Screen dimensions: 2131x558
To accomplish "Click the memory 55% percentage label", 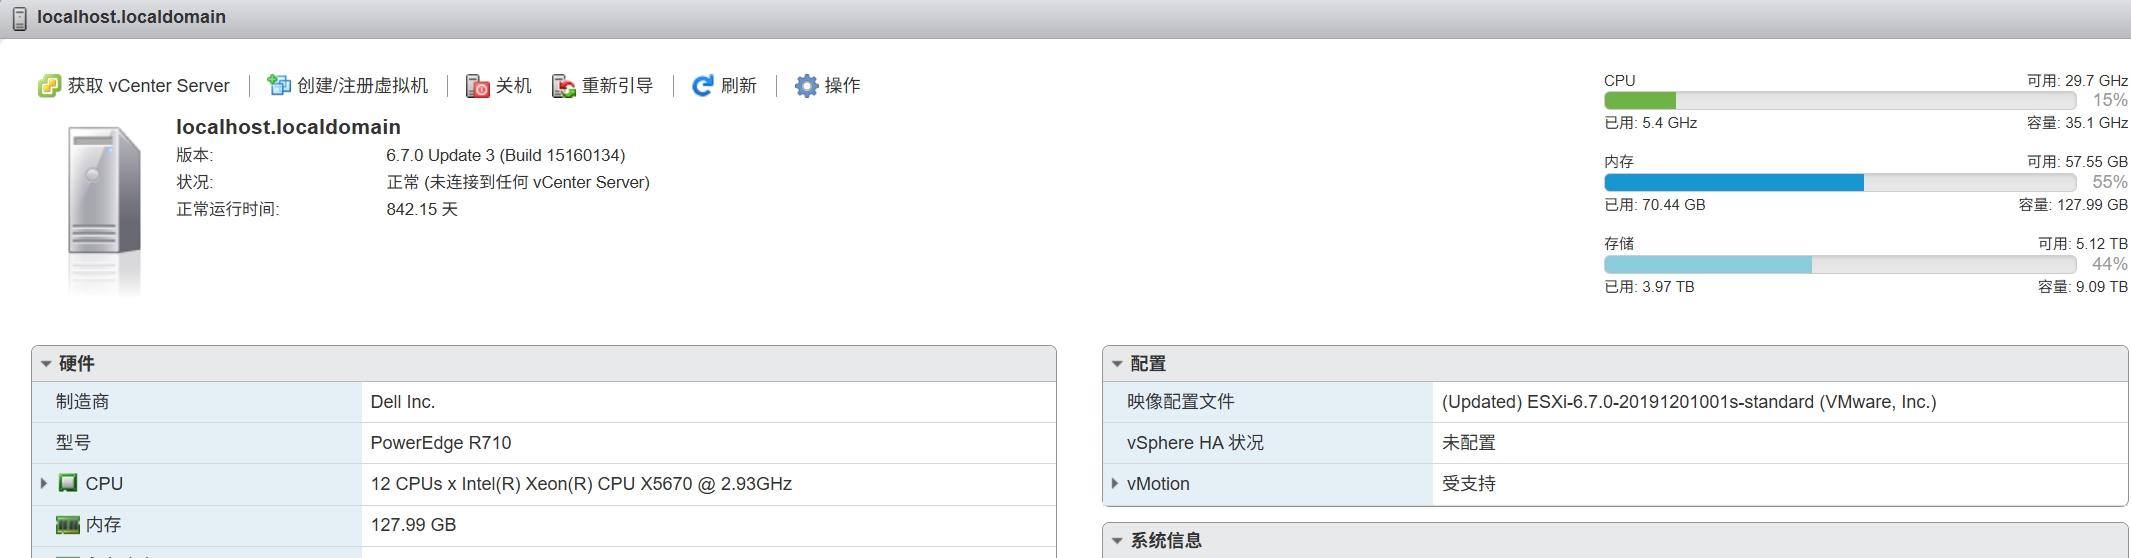I will pyautogui.click(x=2110, y=182).
